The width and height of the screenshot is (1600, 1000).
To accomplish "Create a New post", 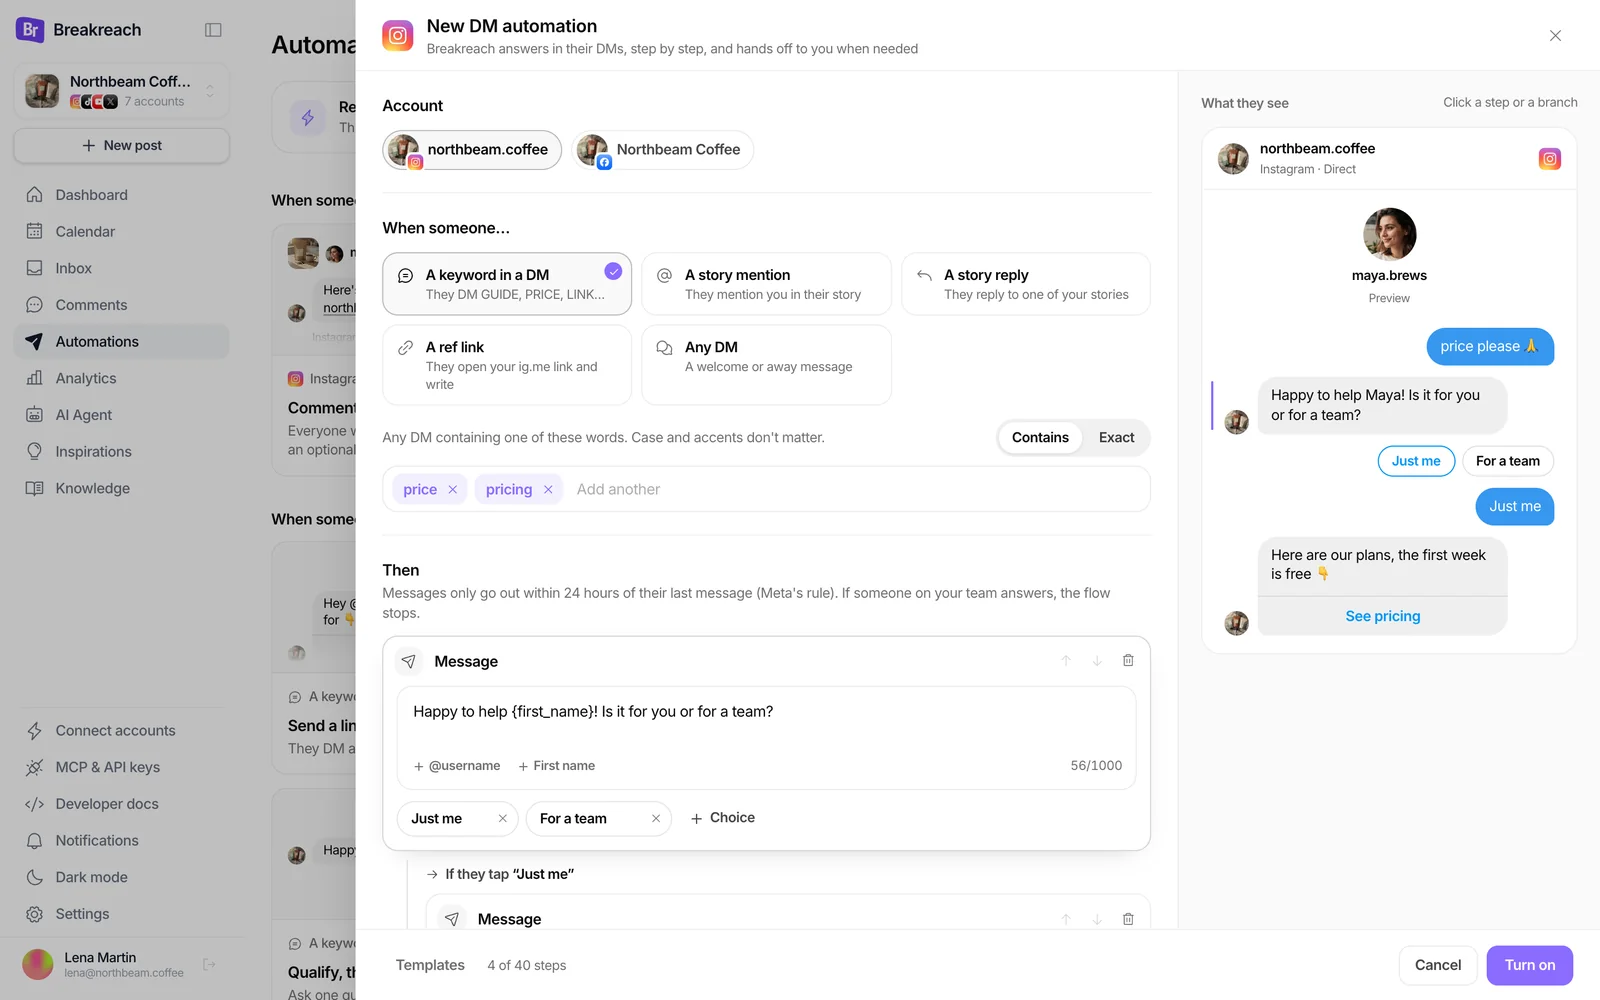I will (121, 145).
